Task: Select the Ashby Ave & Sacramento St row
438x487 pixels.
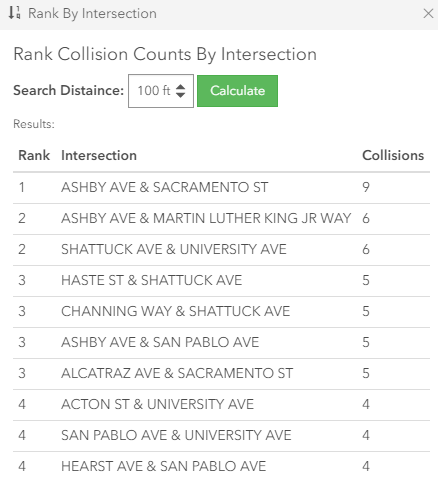Action: click(x=221, y=187)
